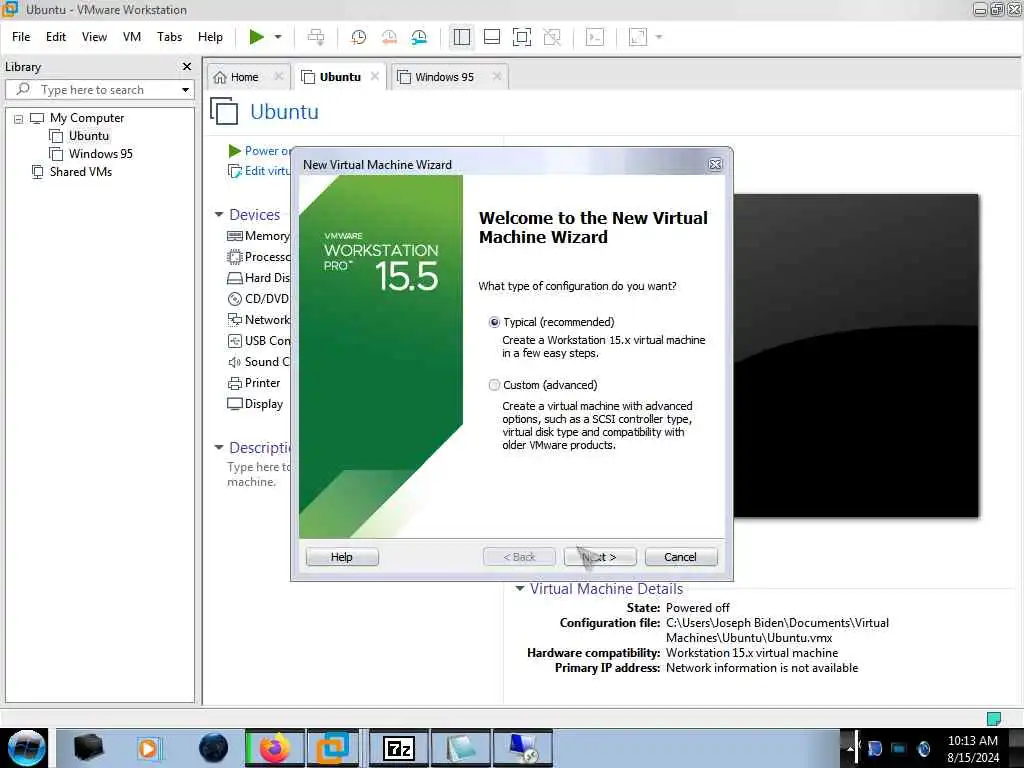Image resolution: width=1024 pixels, height=768 pixels.
Task: Toggle the Library sidebar view icon
Action: tap(462, 37)
